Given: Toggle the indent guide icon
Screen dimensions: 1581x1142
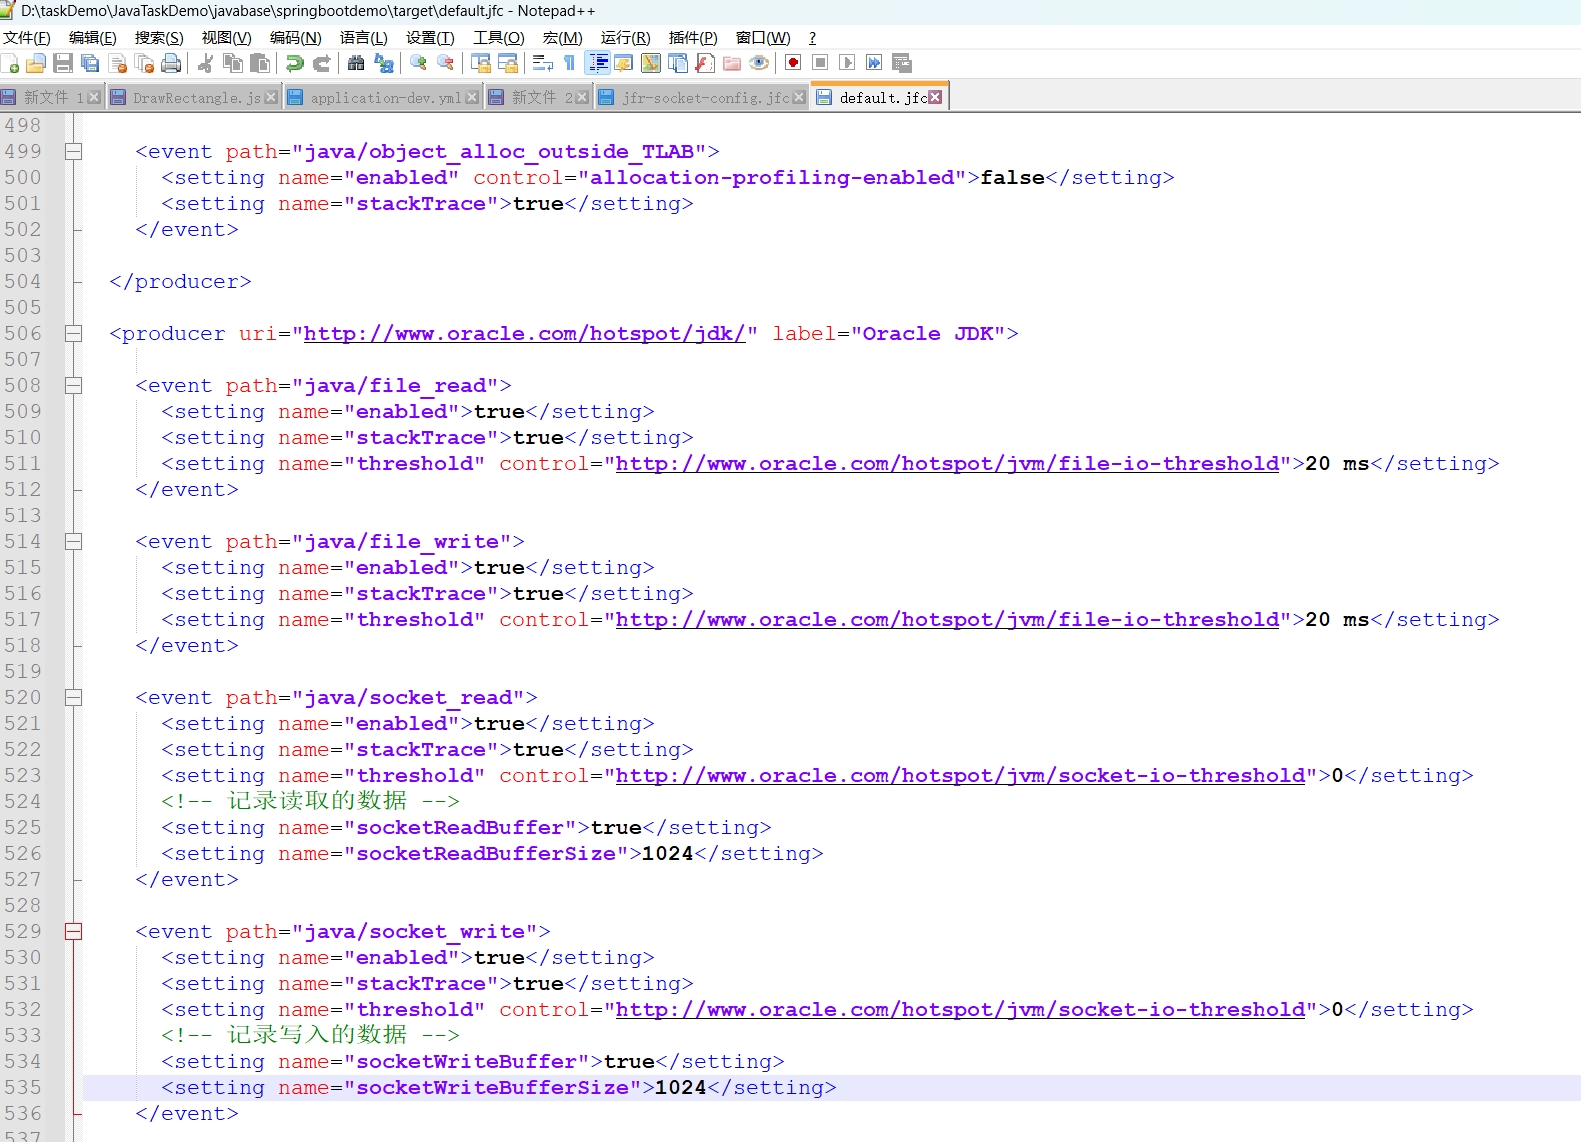Looking at the screenshot, I should [x=598, y=63].
